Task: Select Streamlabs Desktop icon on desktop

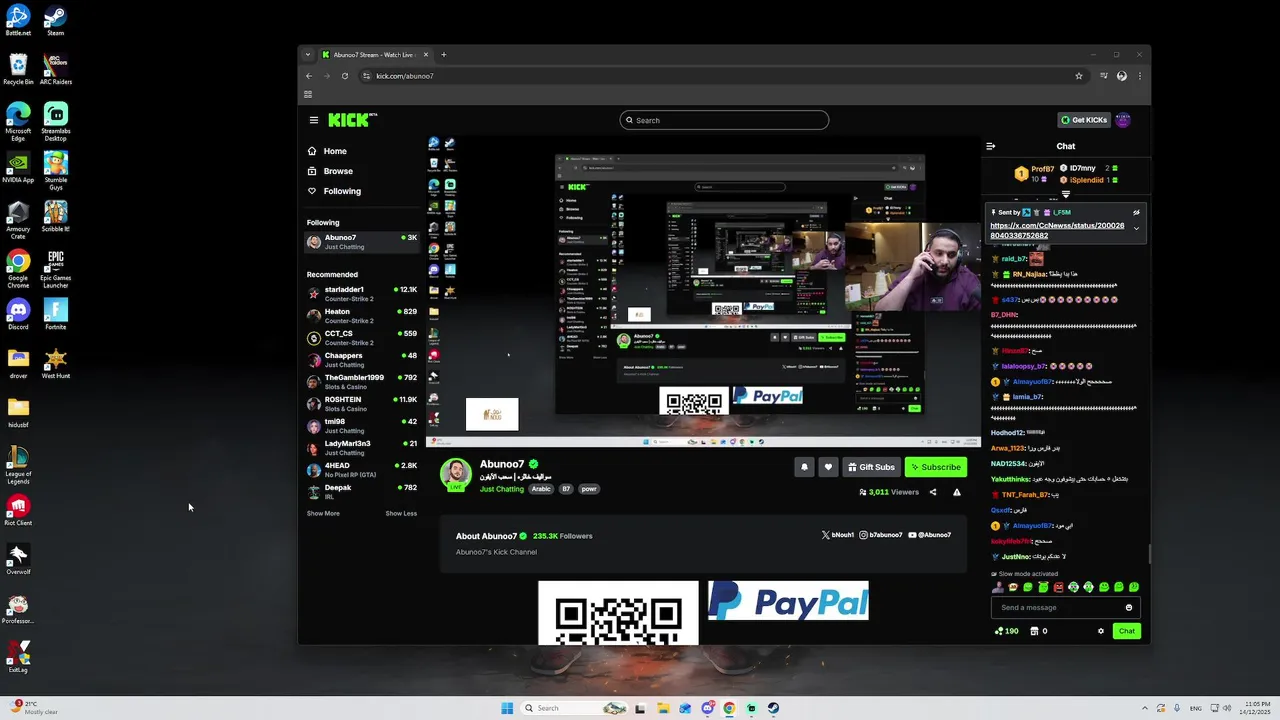Action: (x=56, y=122)
